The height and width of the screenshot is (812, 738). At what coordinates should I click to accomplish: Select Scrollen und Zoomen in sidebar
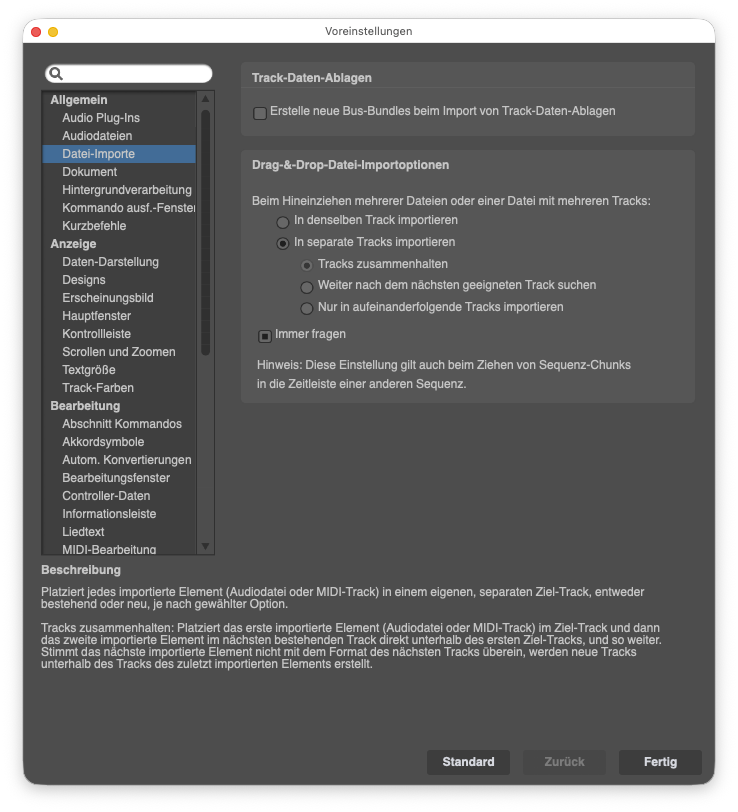pos(119,352)
